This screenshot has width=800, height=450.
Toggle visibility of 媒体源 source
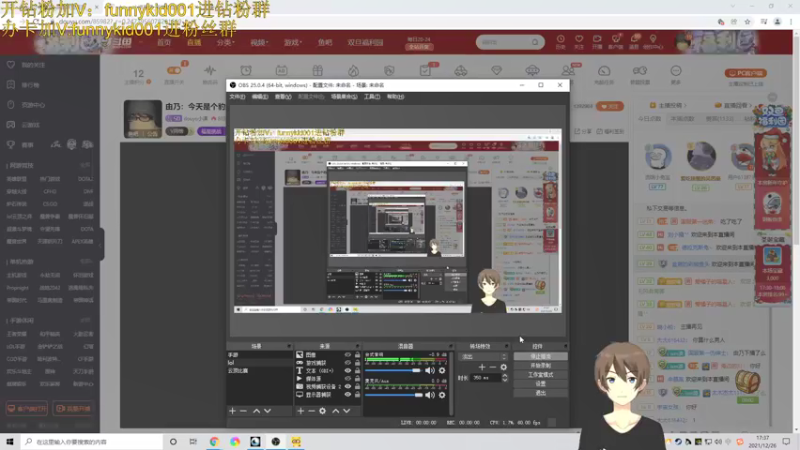tap(347, 379)
